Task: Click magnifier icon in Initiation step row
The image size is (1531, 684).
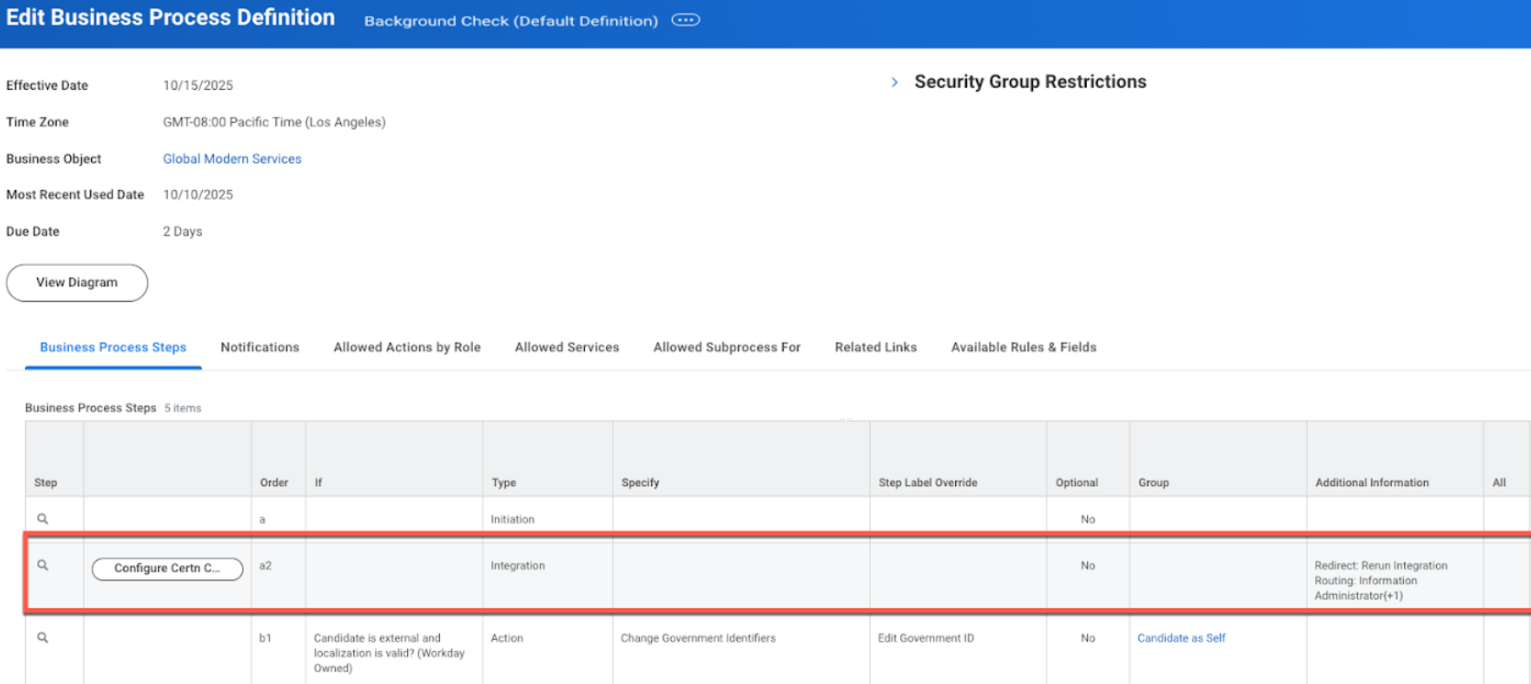Action: click(x=43, y=519)
